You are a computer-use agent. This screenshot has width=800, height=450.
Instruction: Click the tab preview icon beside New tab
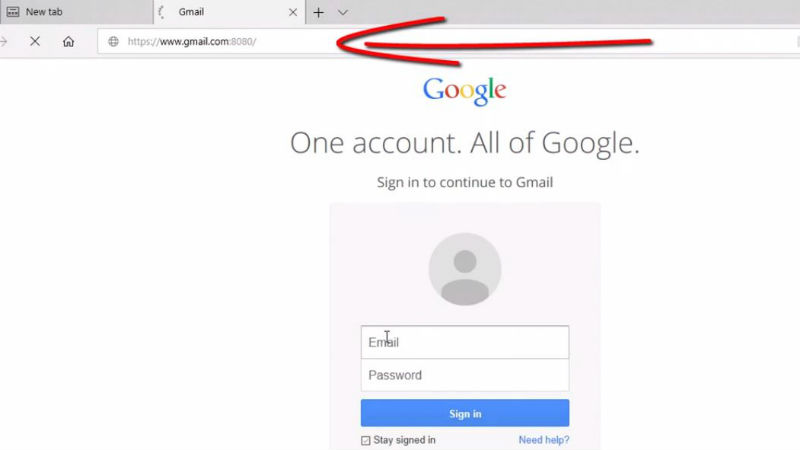click(x=13, y=12)
